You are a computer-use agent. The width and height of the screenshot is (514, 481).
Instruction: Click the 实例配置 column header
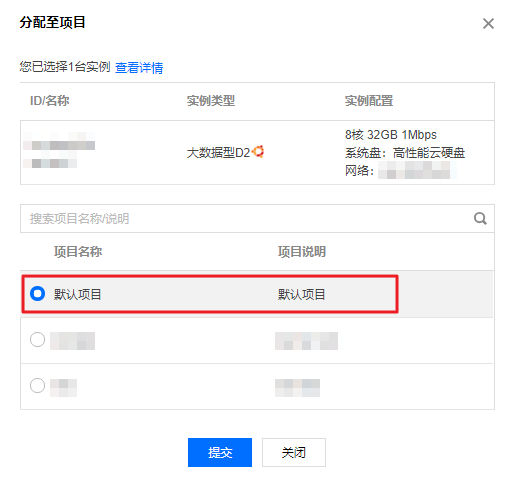(369, 101)
